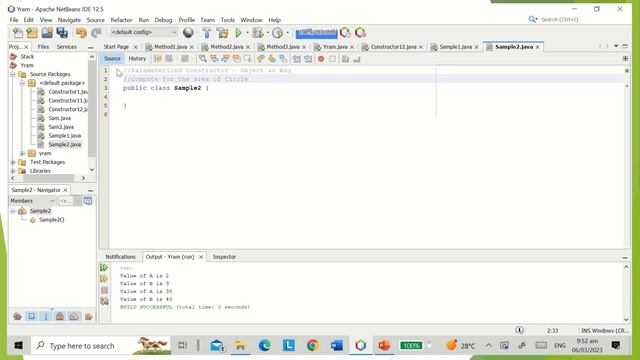The width and height of the screenshot is (640, 360).
Task: Toggle Show Static Members filter in Navigator
Action: (46, 316)
